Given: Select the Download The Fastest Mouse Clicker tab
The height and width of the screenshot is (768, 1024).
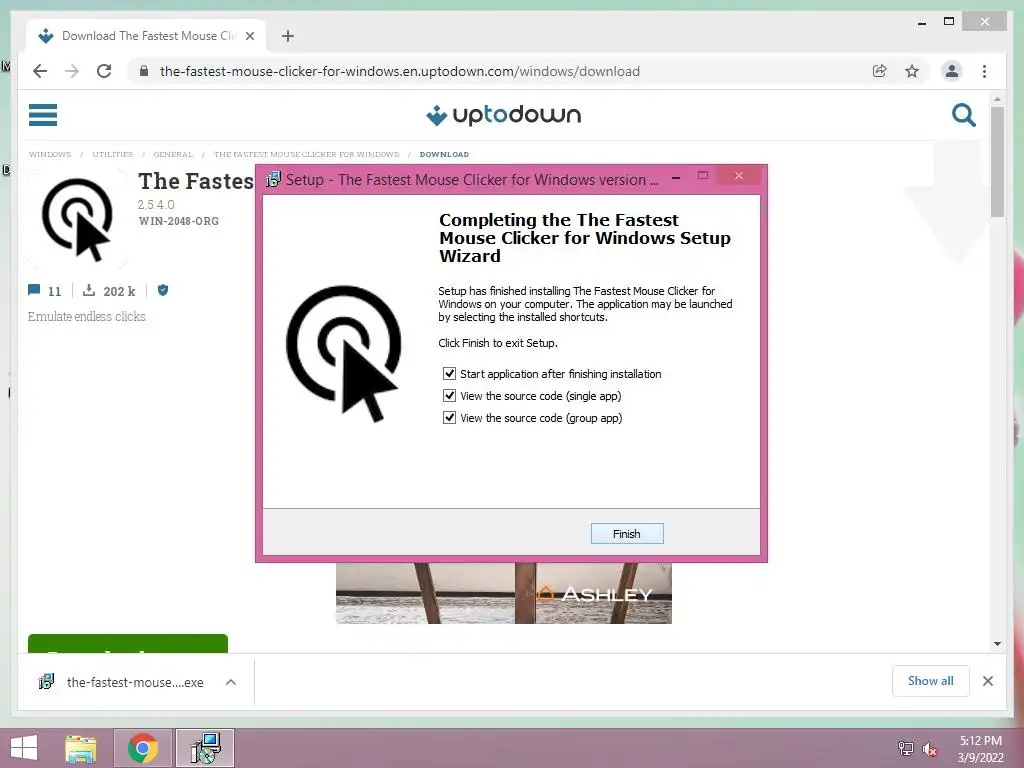Looking at the screenshot, I should (x=146, y=36).
